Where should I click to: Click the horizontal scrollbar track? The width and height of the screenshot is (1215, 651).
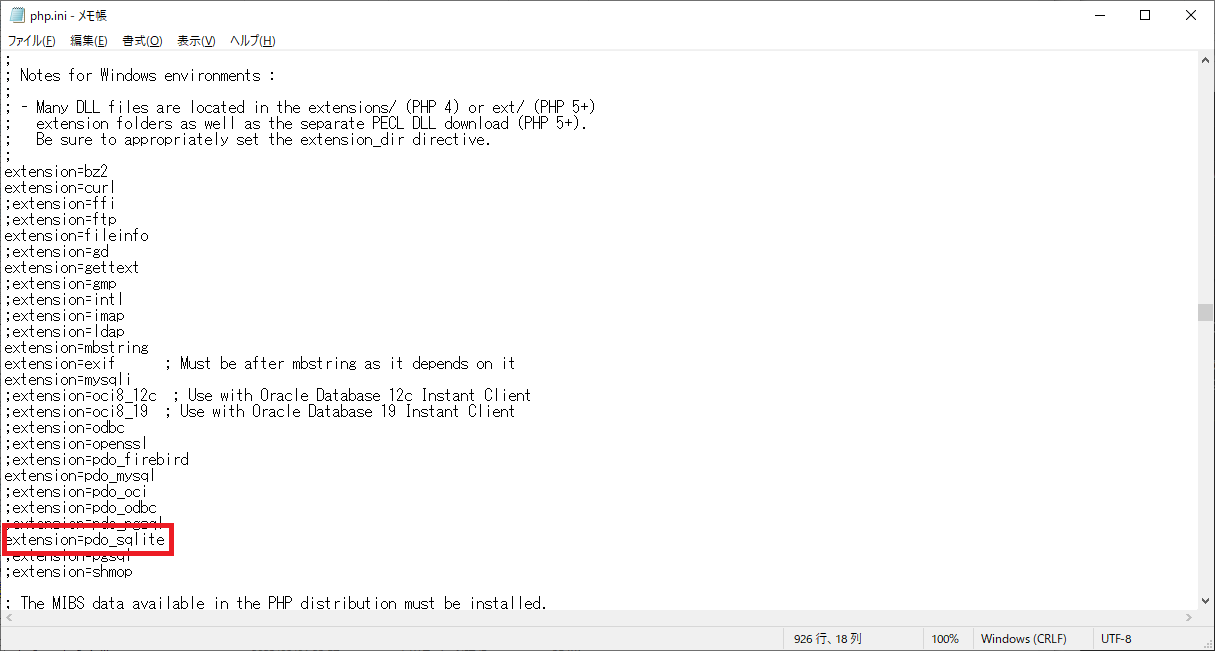click(x=599, y=618)
